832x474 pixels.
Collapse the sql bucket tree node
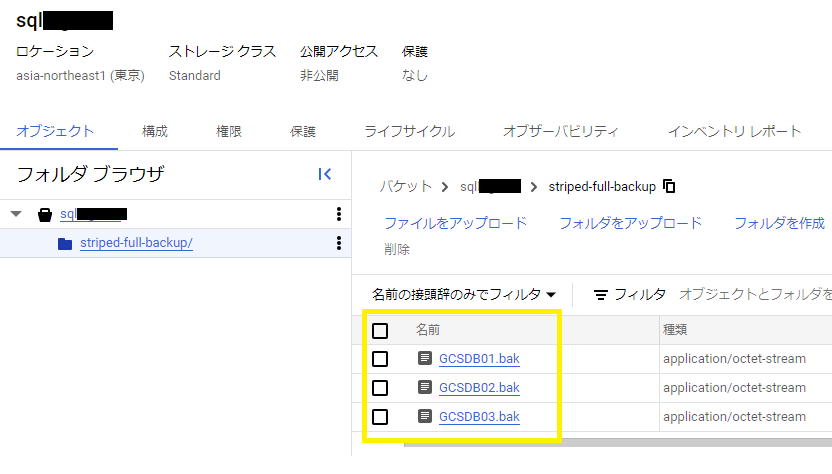(16, 214)
